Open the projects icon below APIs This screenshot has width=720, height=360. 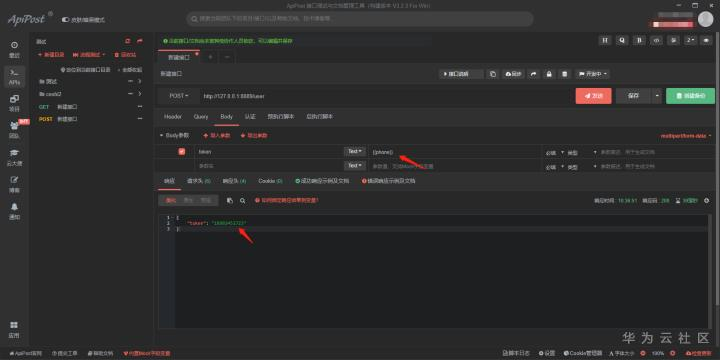14,99
